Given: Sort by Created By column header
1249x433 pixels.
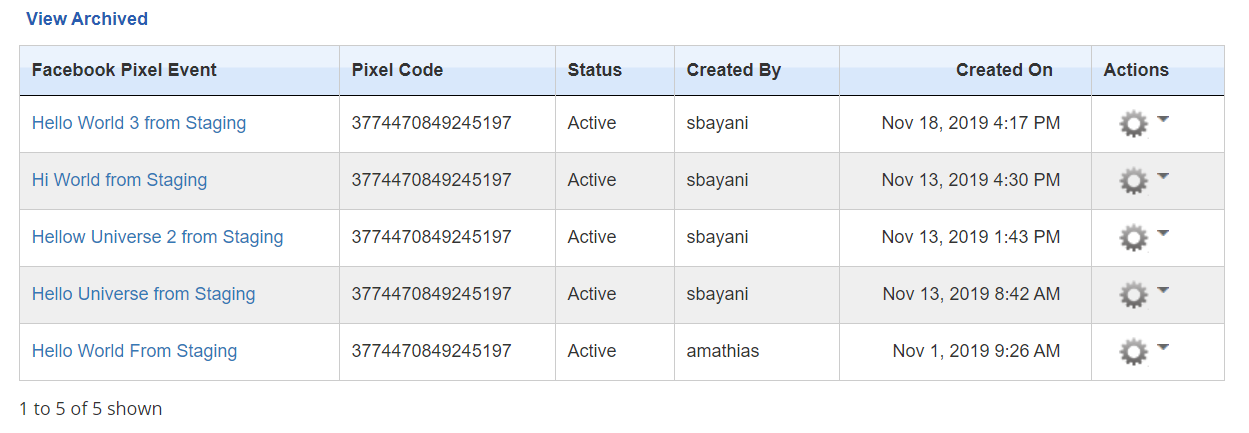Looking at the screenshot, I should click(x=733, y=70).
